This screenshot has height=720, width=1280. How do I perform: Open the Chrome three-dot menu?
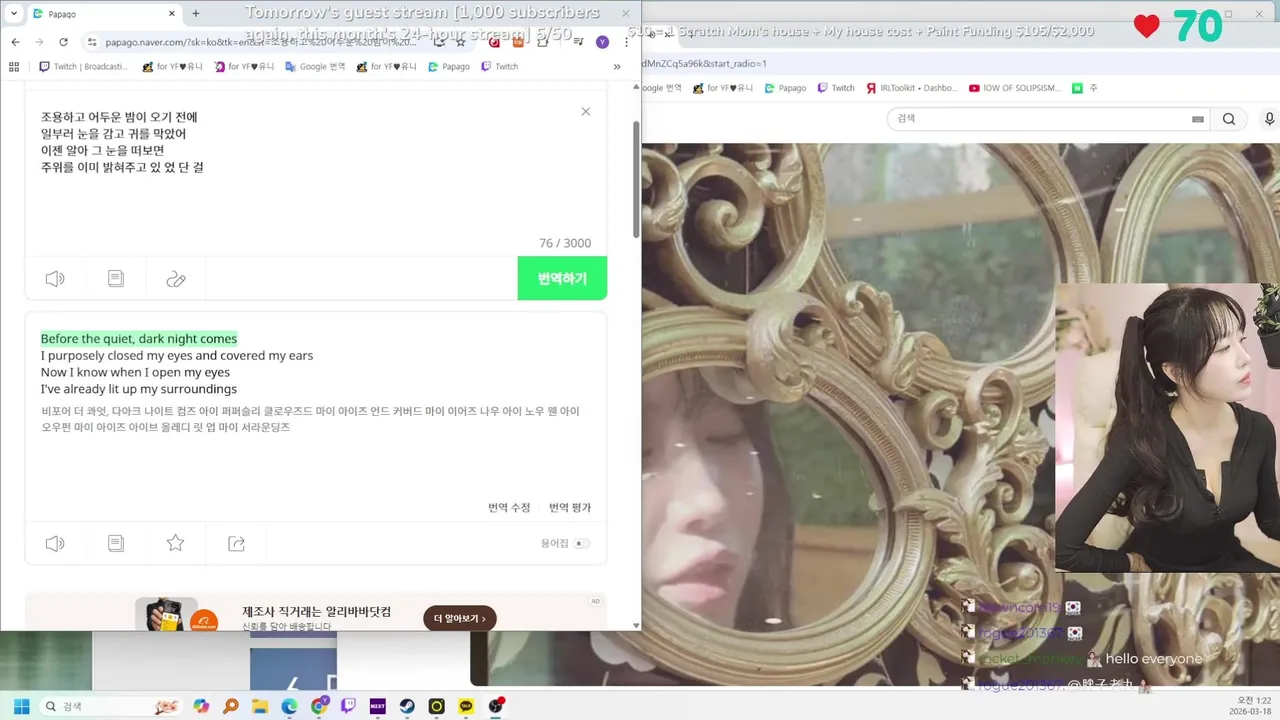[x=626, y=42]
